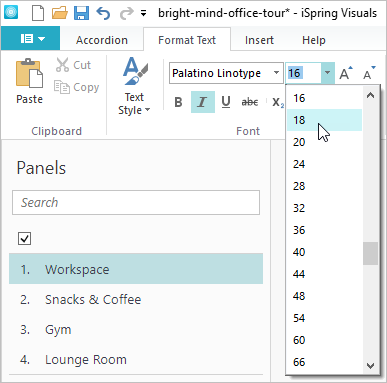Collapse the font size dropdown arrow
Image resolution: width=387 pixels, height=383 pixels.
click(328, 73)
